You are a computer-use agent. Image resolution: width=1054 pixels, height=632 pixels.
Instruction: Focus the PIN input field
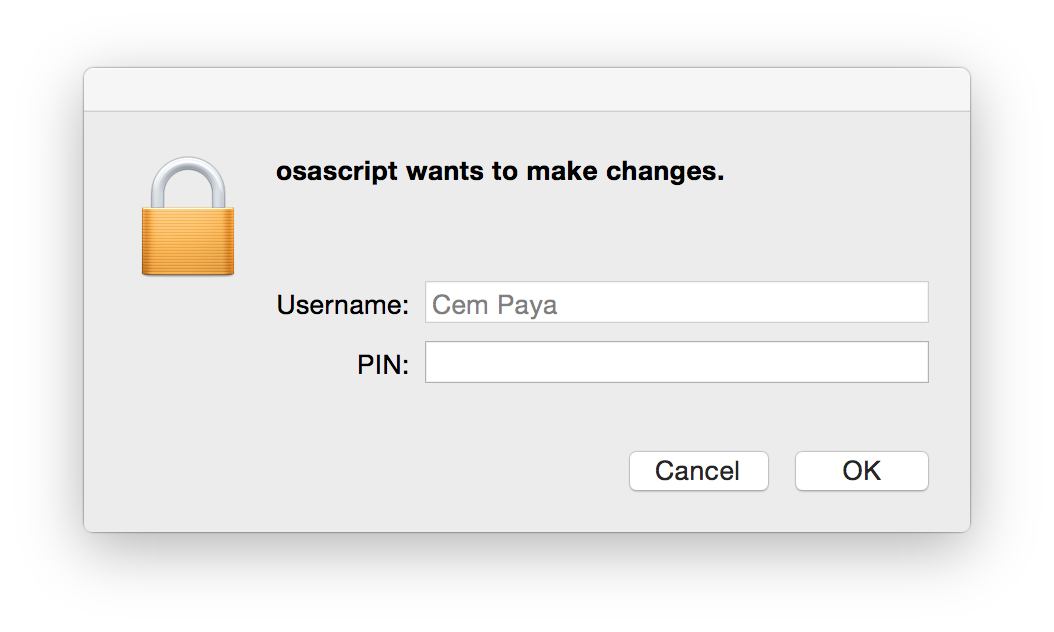tap(676, 362)
